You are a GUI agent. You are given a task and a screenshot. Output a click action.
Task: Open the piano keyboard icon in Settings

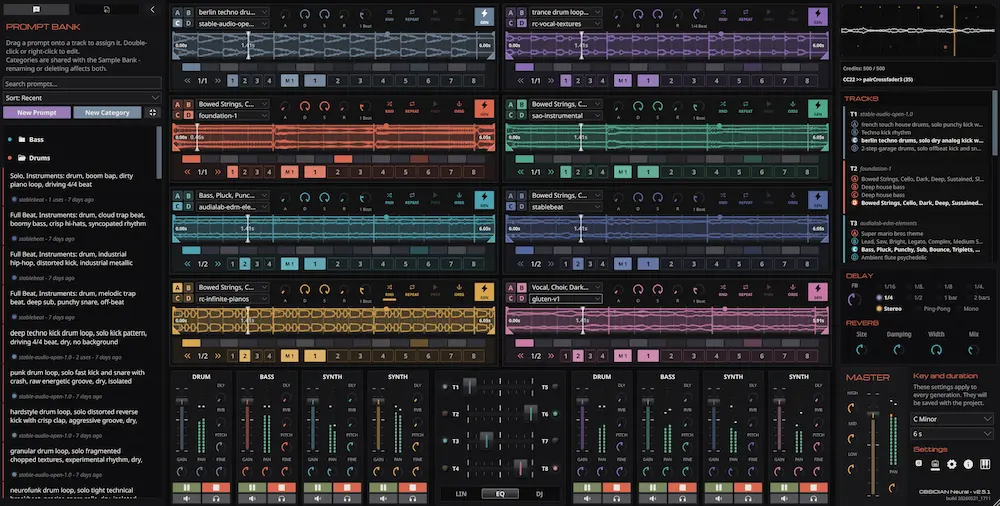click(x=985, y=465)
